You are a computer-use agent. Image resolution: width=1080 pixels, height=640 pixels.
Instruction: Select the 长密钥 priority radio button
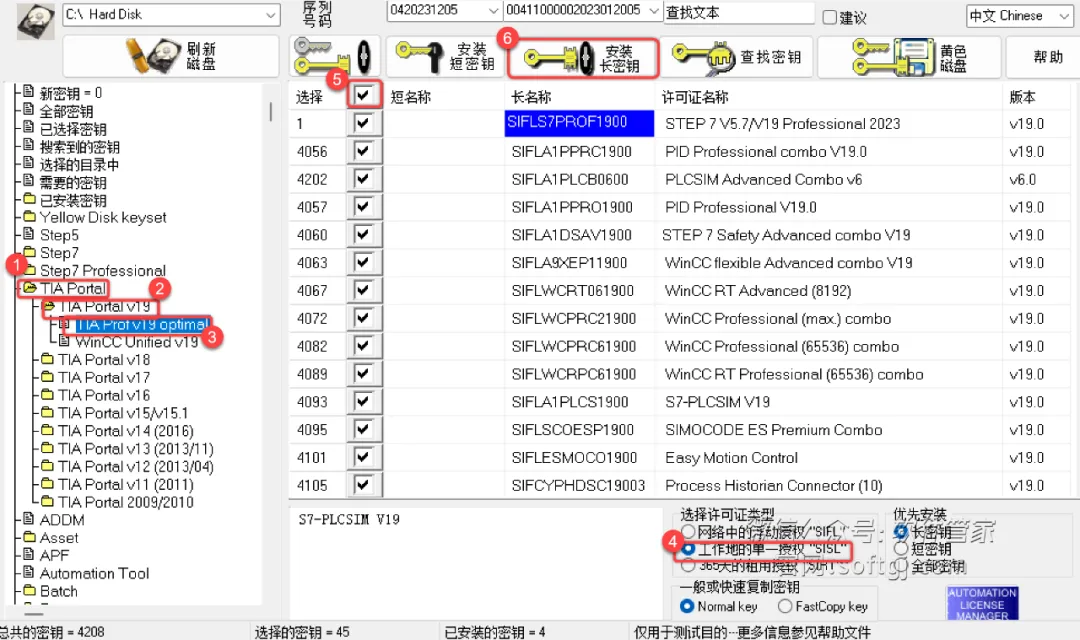(x=900, y=531)
